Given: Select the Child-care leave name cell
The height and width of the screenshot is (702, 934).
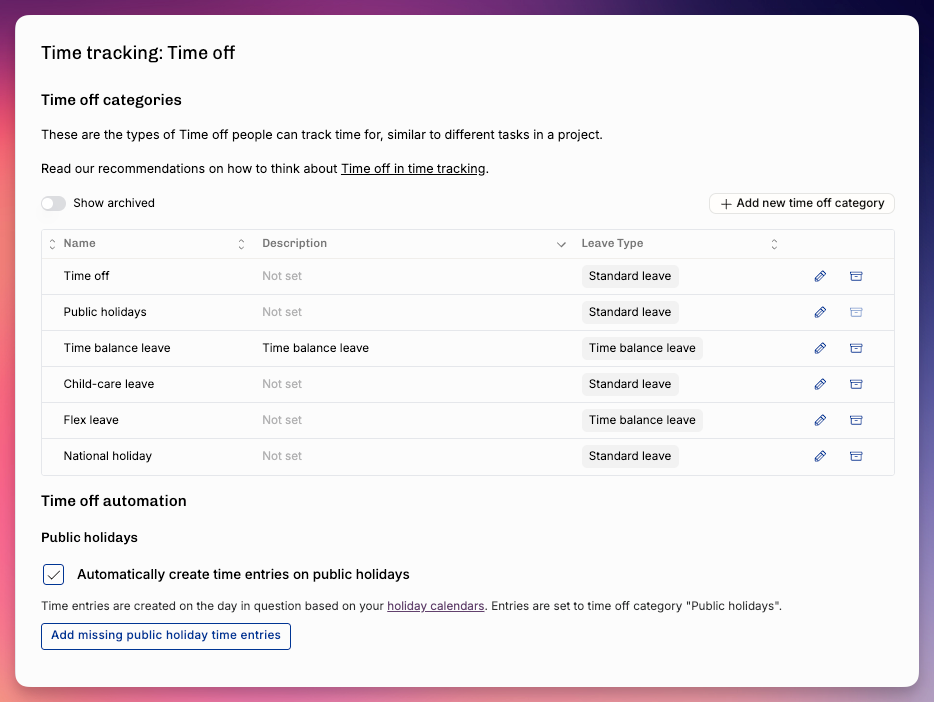Looking at the screenshot, I should click(109, 384).
